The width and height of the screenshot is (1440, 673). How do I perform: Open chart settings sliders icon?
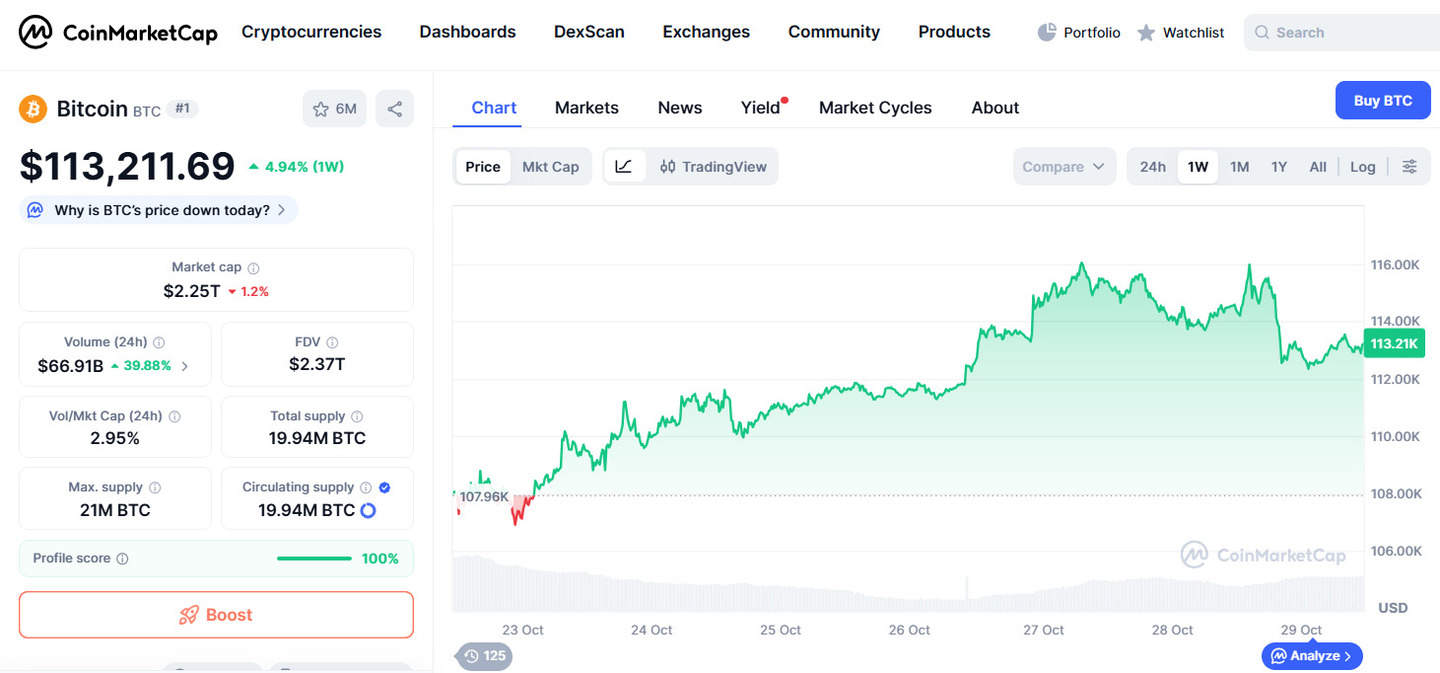(x=1409, y=167)
